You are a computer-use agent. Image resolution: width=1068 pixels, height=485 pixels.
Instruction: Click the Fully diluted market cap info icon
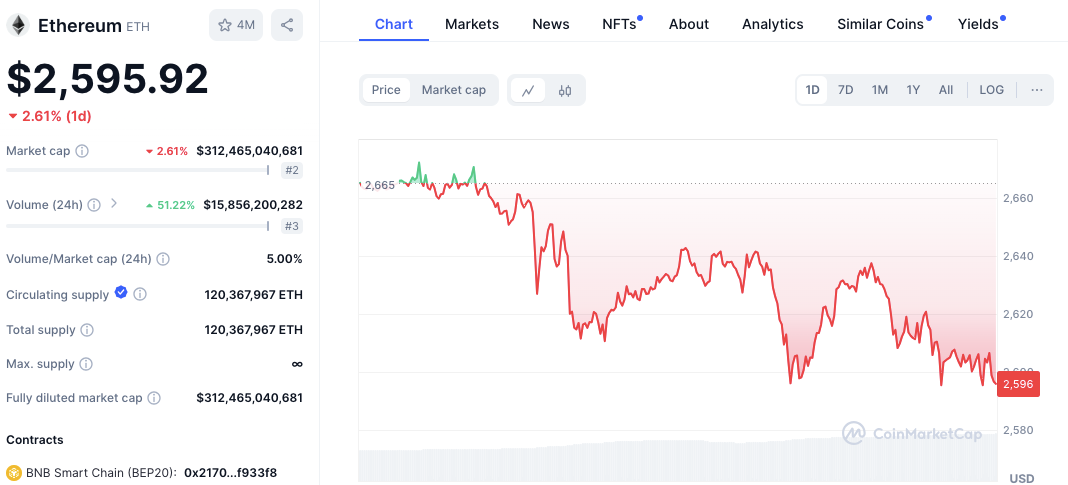tap(155, 398)
